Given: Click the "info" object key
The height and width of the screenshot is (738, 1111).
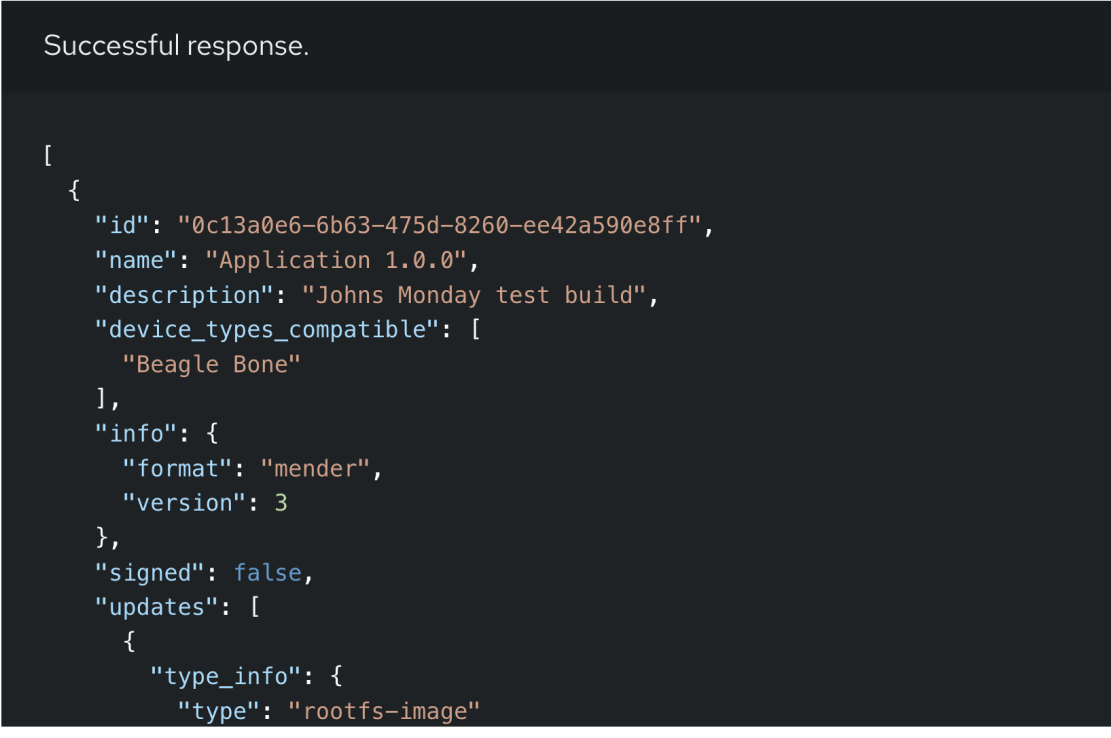Looking at the screenshot, I should (136, 433).
